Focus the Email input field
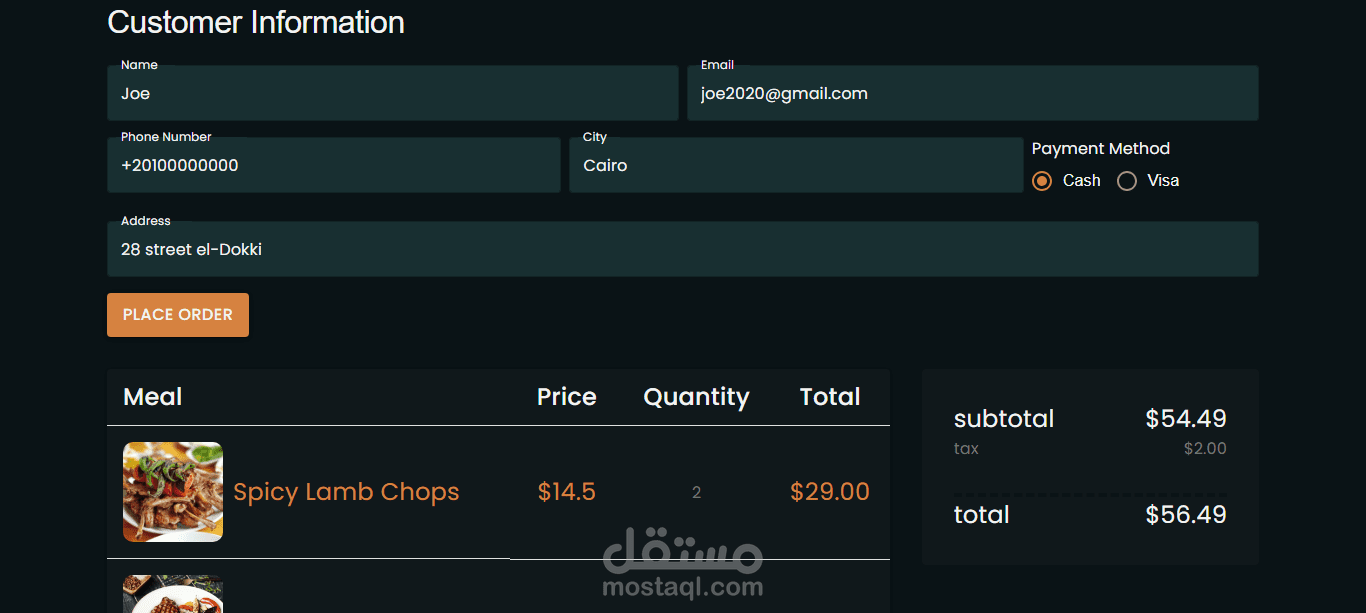The width and height of the screenshot is (1366, 613). pyautogui.click(x=972, y=94)
